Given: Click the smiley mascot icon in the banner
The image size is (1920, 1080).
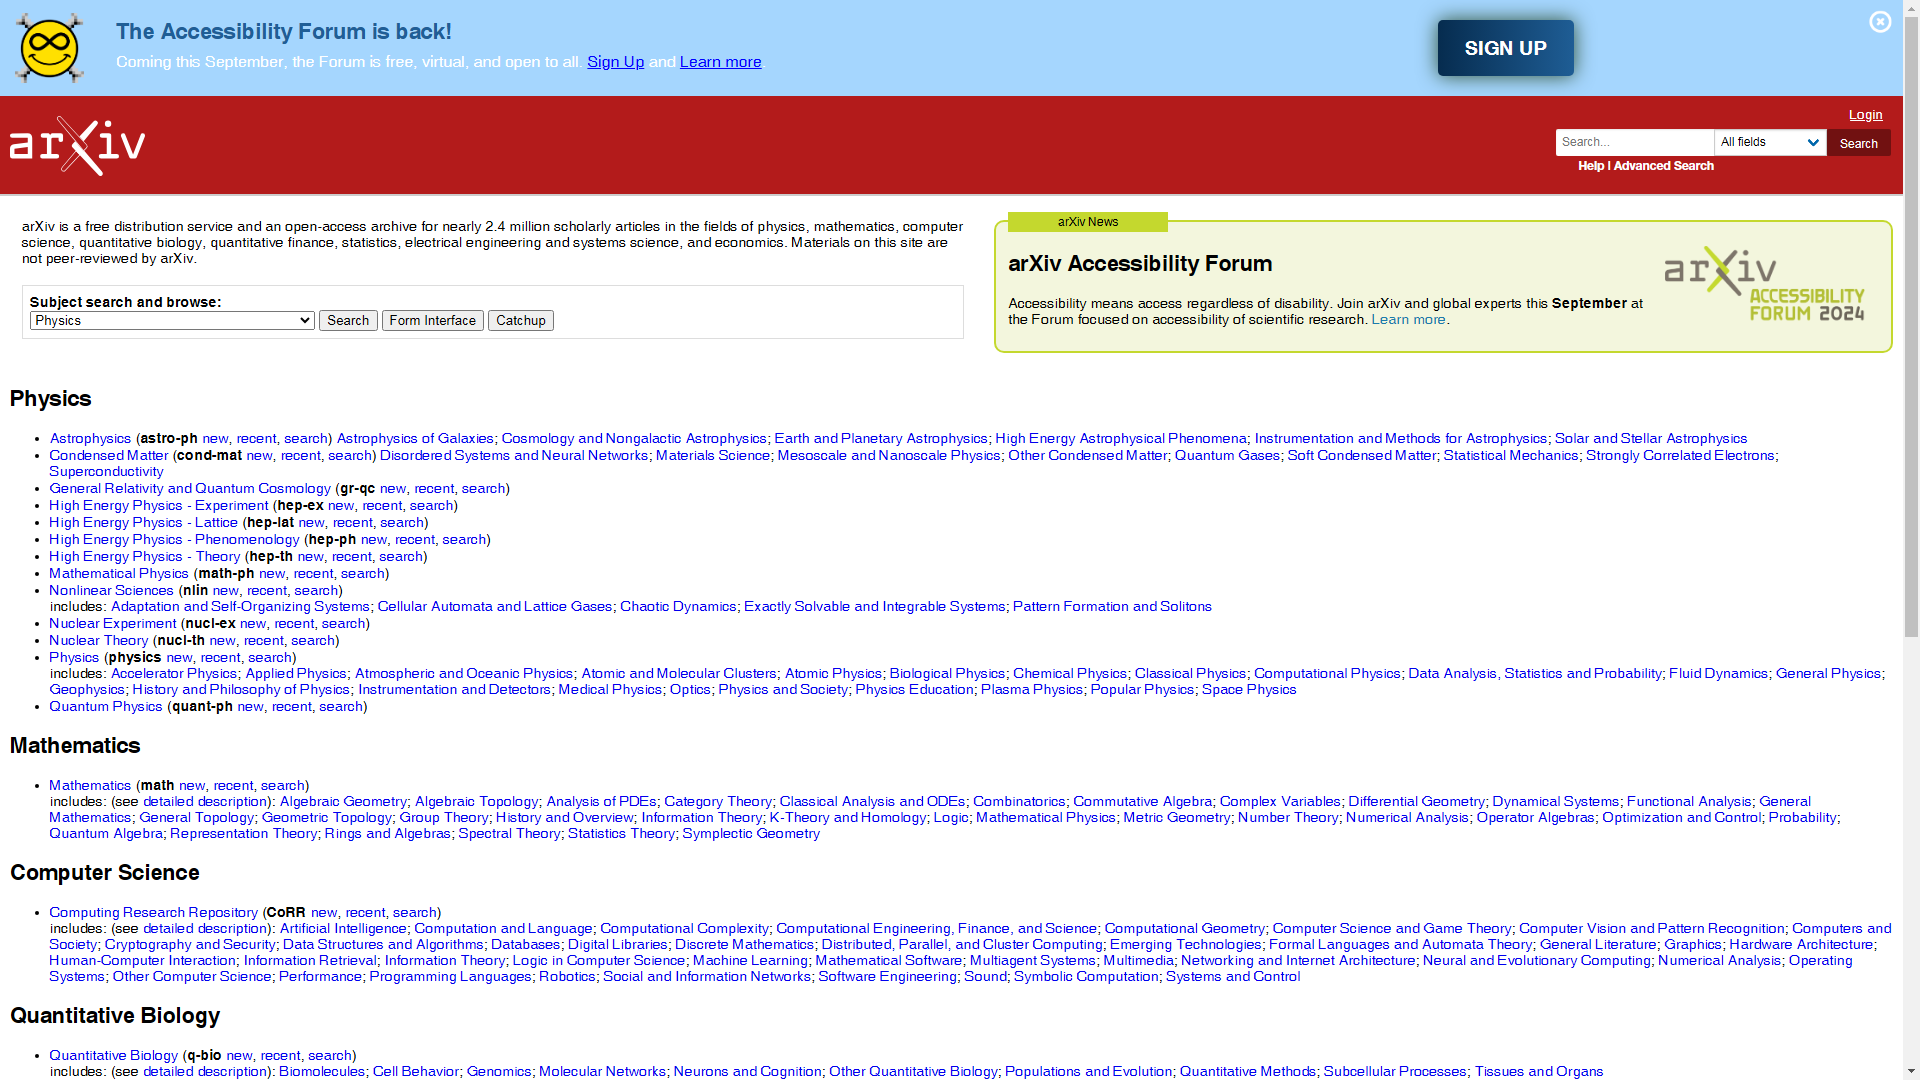Looking at the screenshot, I should [49, 48].
